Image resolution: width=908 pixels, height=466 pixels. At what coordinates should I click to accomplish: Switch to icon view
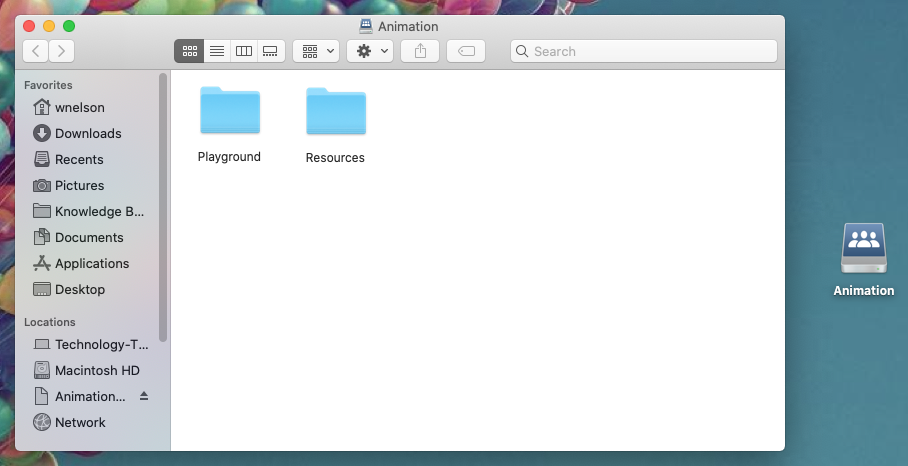pyautogui.click(x=189, y=51)
